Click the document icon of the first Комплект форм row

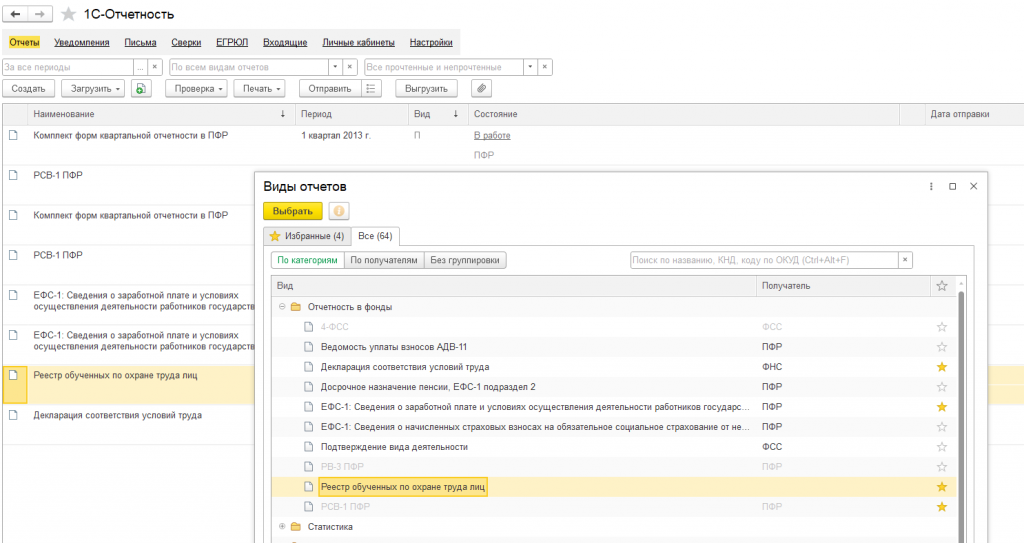[13, 135]
